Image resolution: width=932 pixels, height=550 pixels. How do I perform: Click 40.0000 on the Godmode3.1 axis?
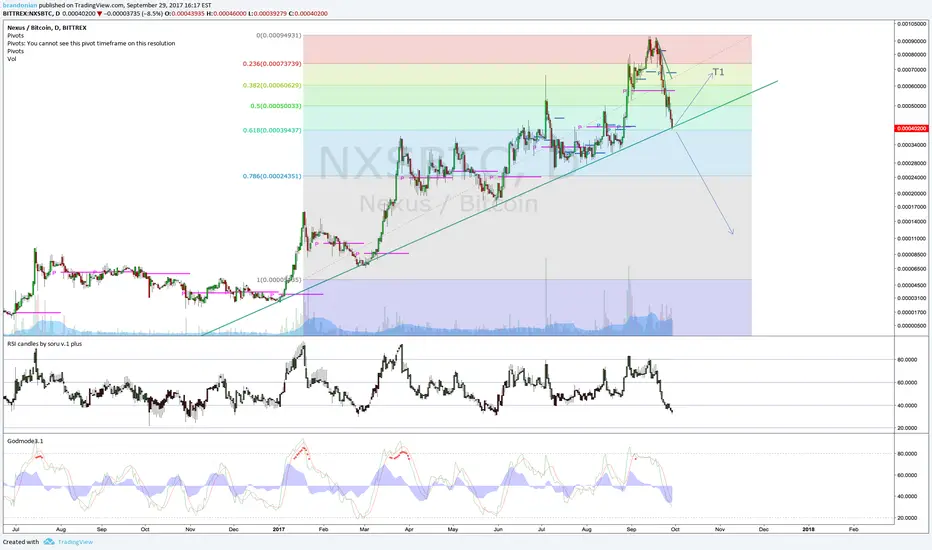[x=907, y=496]
